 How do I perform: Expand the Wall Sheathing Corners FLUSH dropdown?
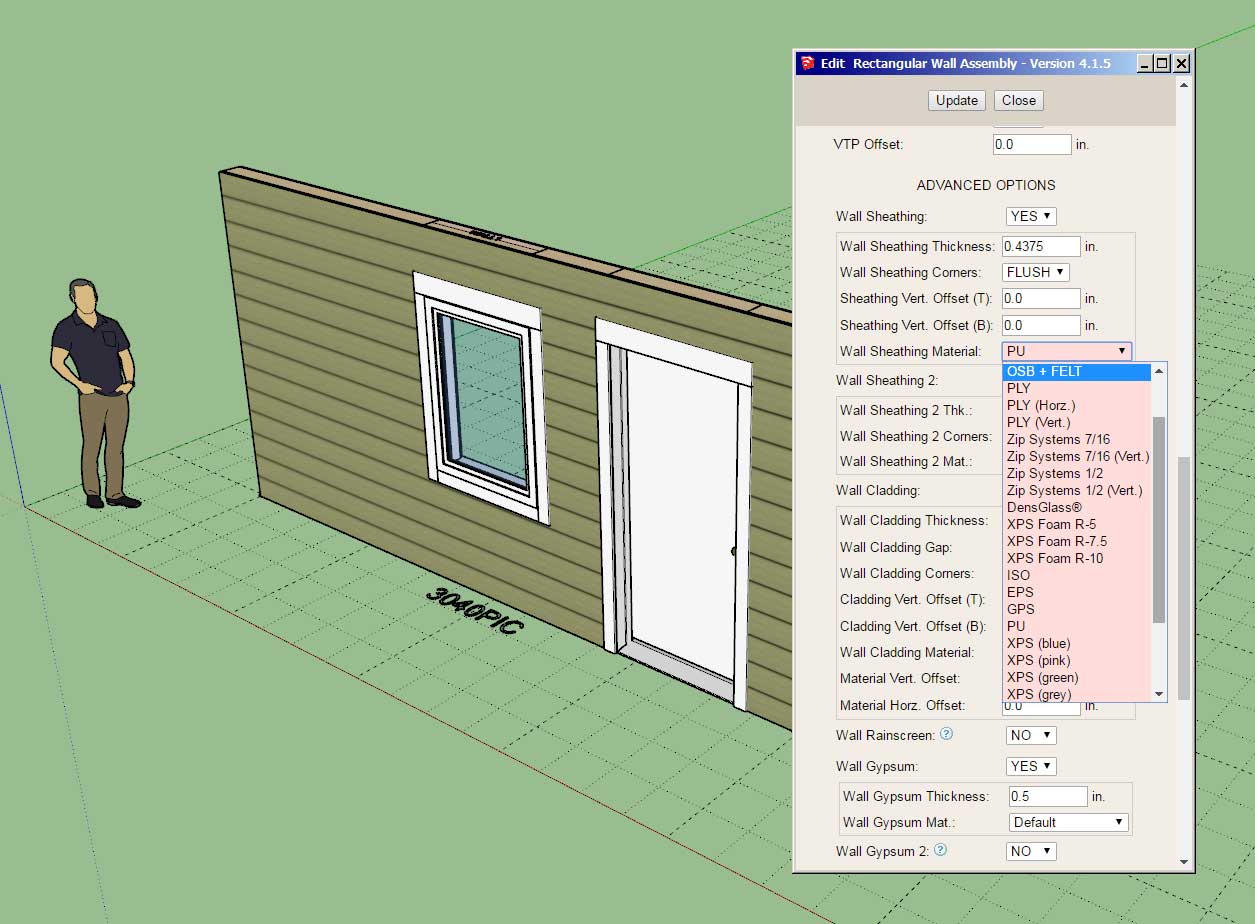click(1035, 272)
